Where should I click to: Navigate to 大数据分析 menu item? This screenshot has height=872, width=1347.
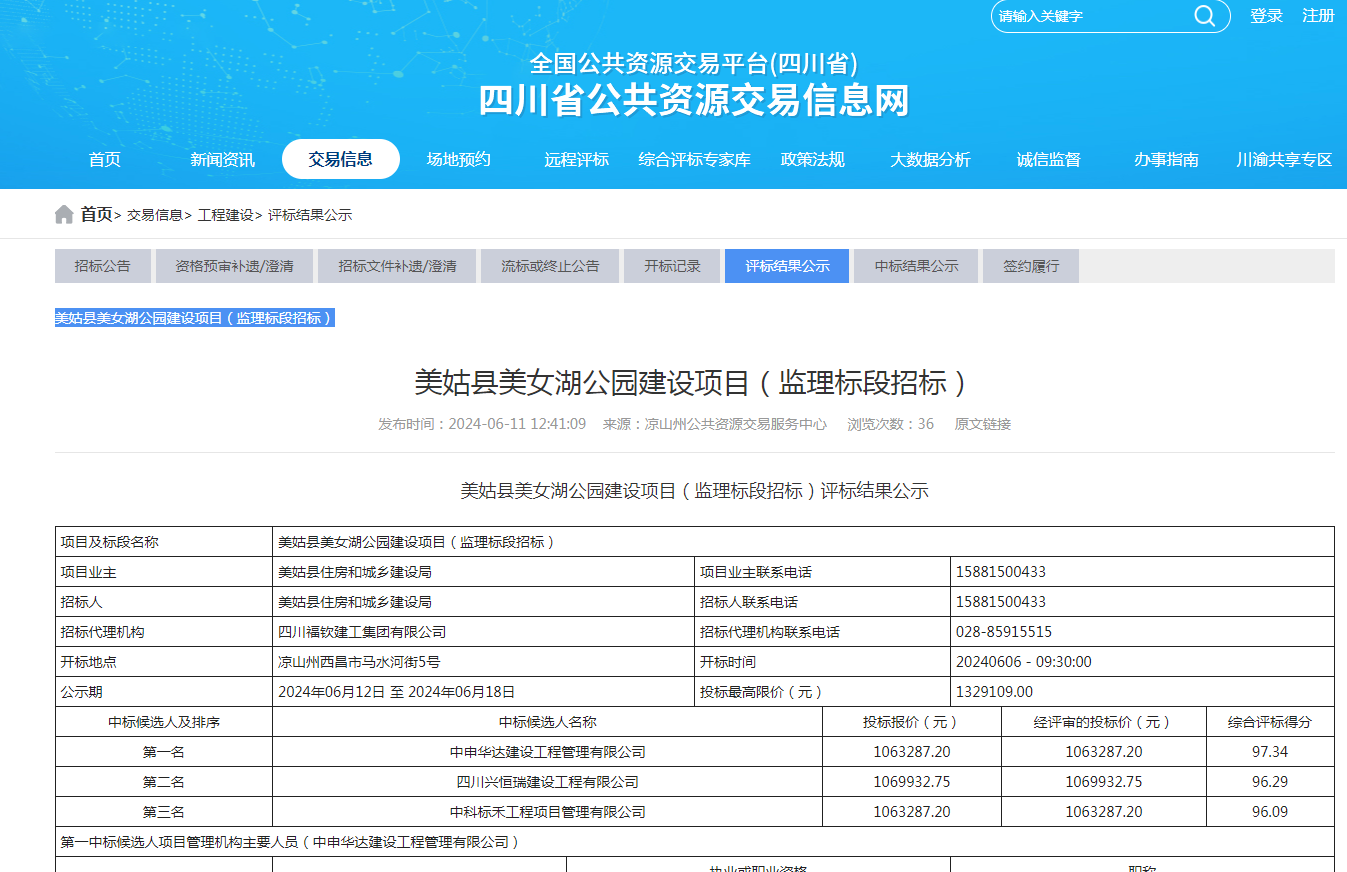pyautogui.click(x=931, y=160)
